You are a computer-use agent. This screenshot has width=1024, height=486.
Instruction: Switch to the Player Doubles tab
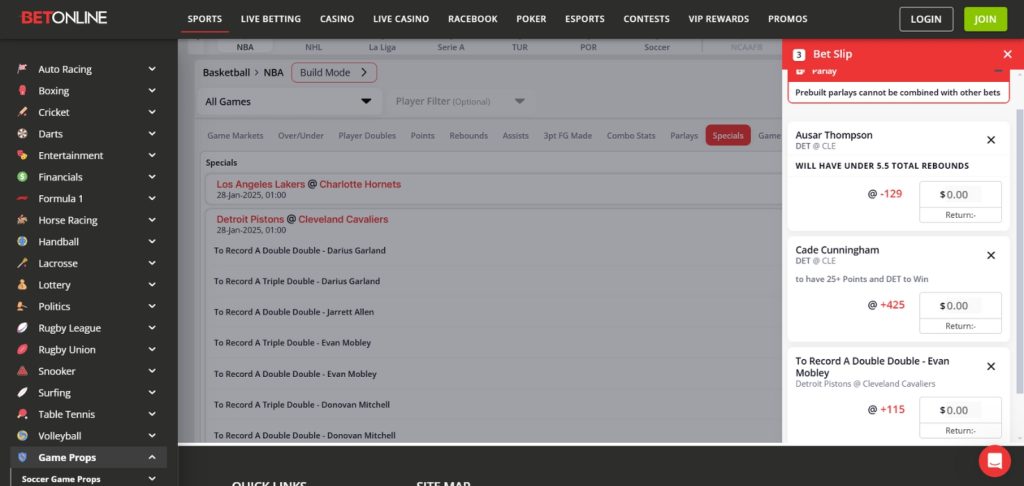[367, 136]
